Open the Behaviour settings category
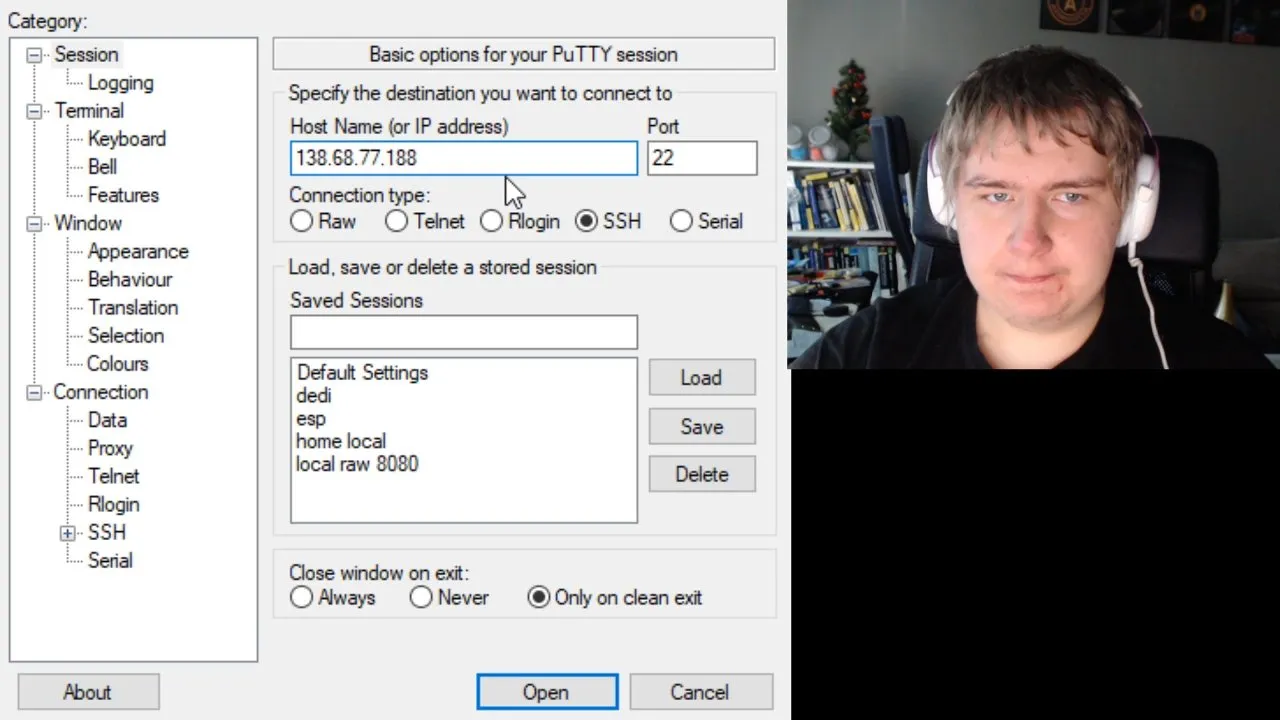The height and width of the screenshot is (720, 1280). point(130,279)
